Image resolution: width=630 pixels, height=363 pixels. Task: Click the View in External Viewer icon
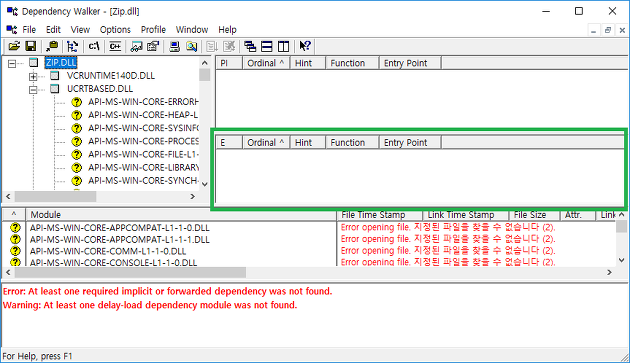136,47
